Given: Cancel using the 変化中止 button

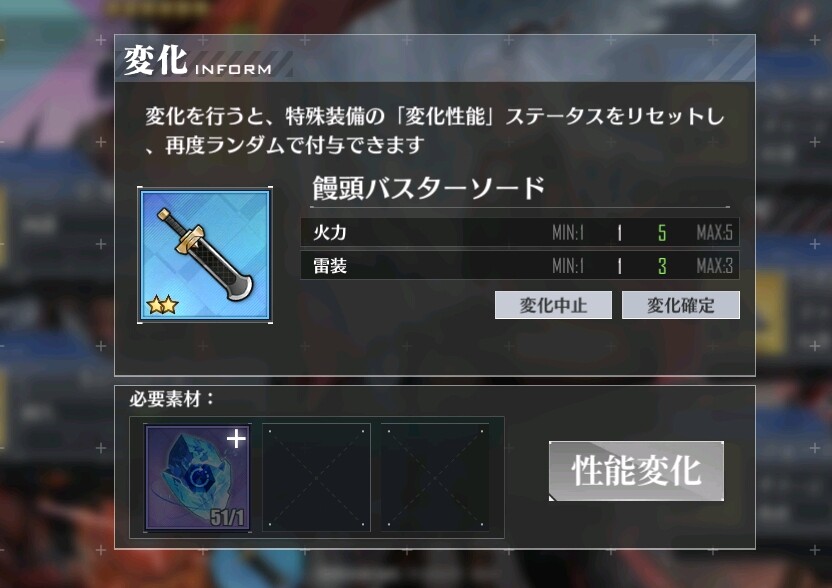Looking at the screenshot, I should tap(553, 305).
